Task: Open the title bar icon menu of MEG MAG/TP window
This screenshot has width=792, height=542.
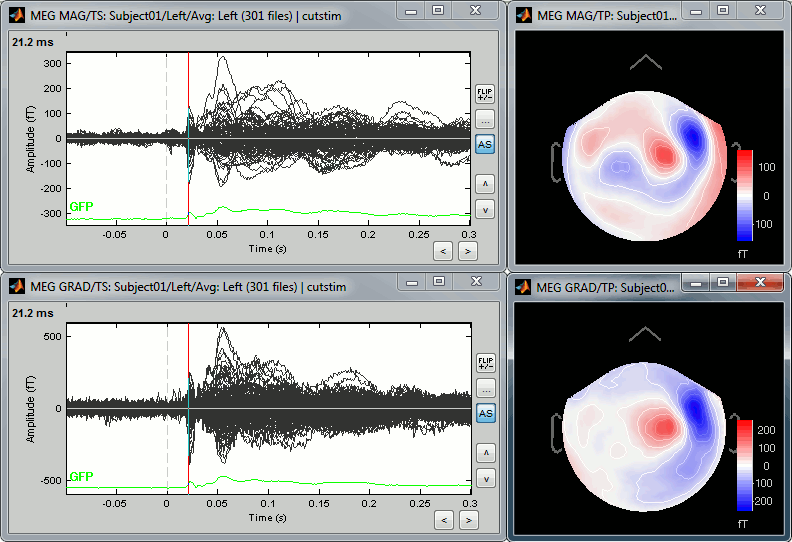Action: pos(523,10)
